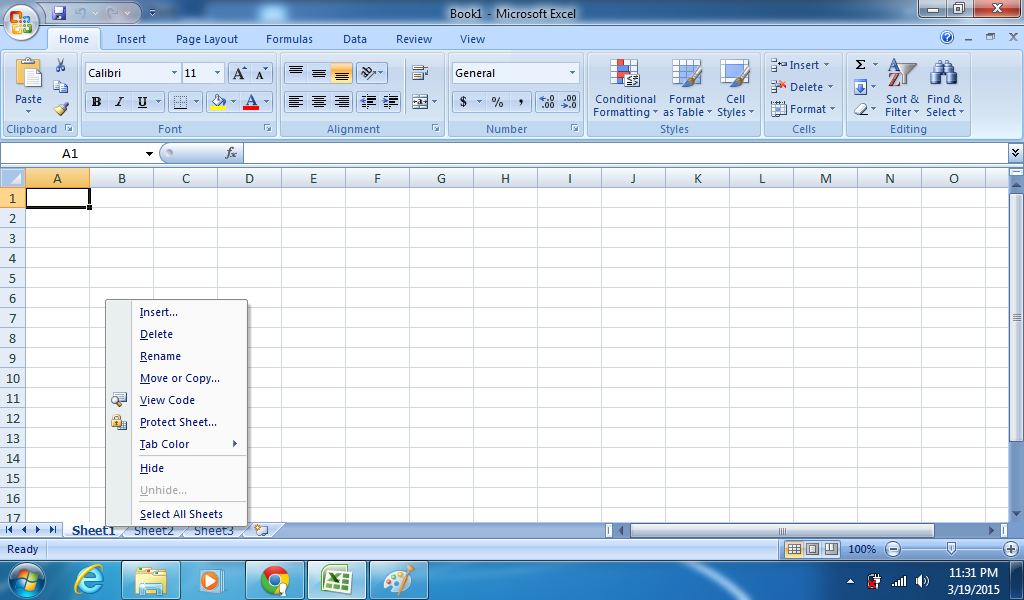This screenshot has height=600, width=1024.
Task: Expand the formula bar
Action: click(x=1015, y=153)
